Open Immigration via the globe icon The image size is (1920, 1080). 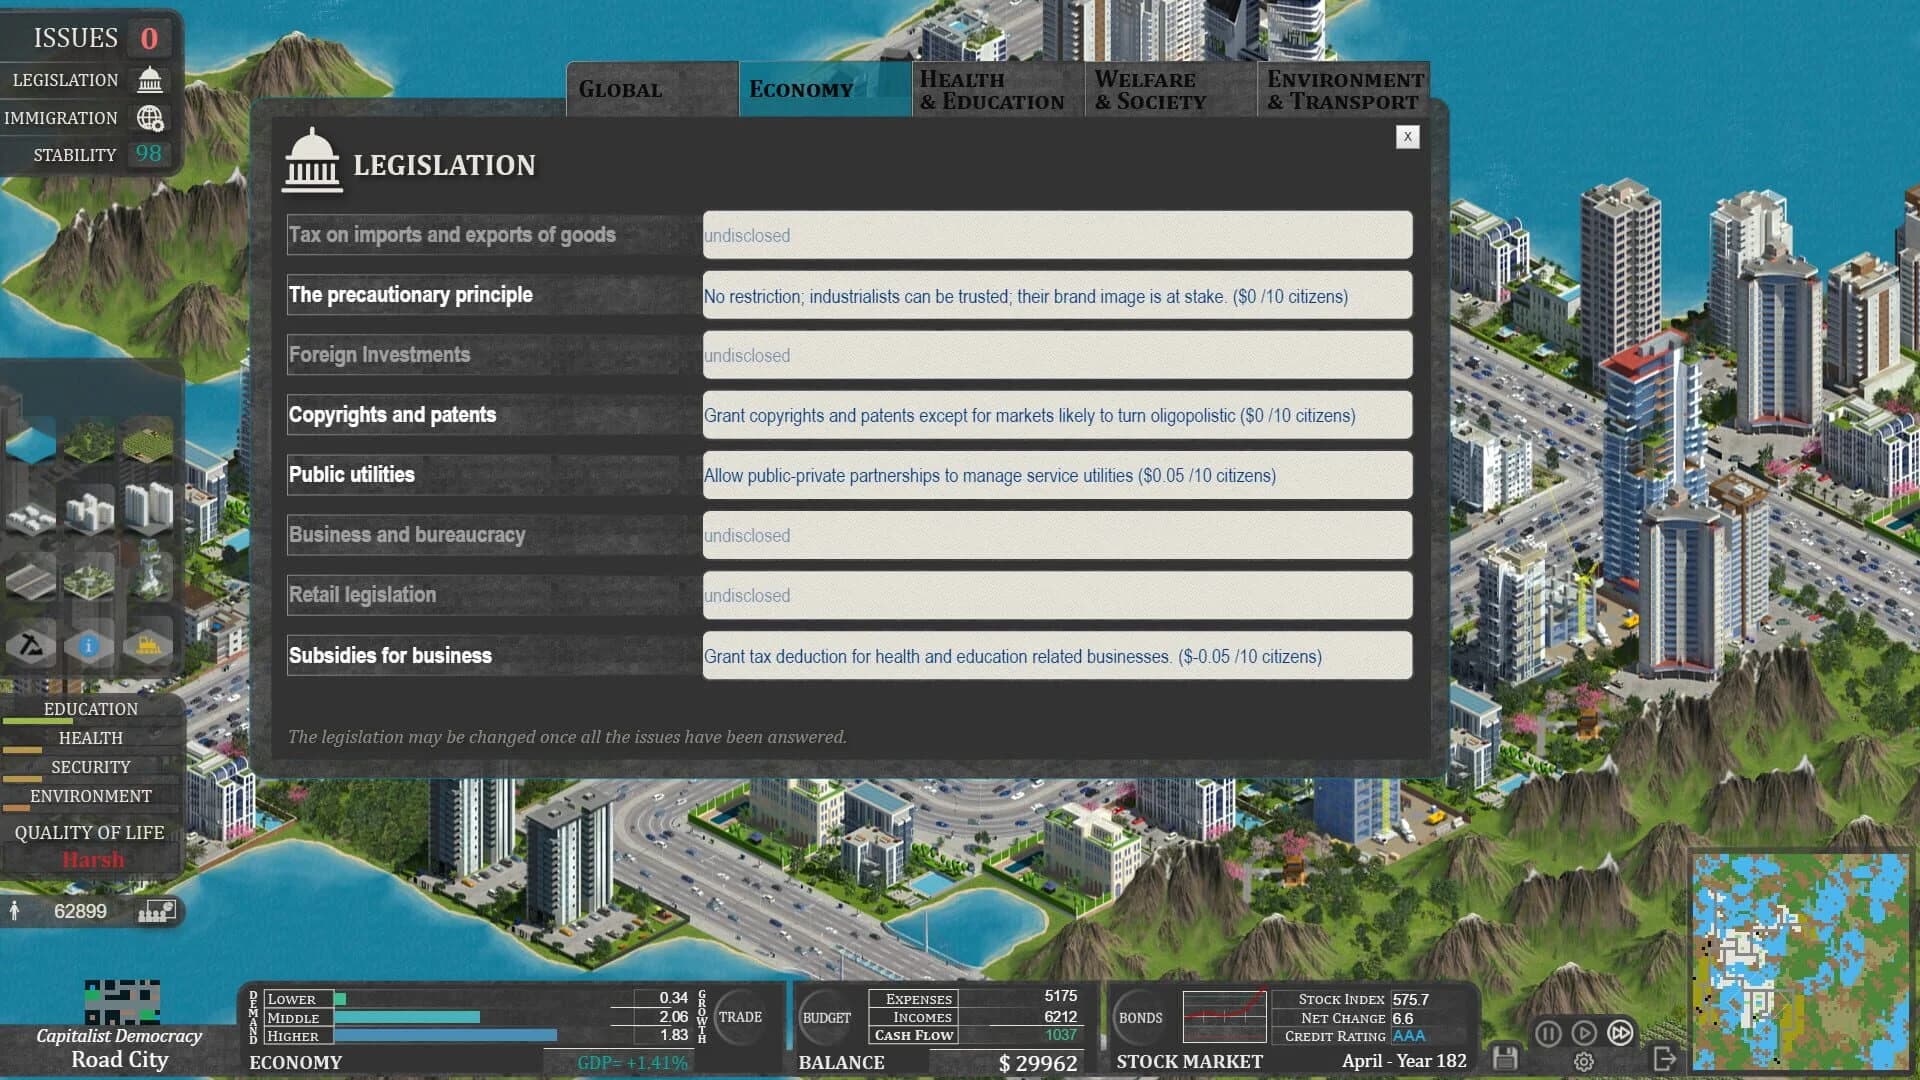point(148,117)
